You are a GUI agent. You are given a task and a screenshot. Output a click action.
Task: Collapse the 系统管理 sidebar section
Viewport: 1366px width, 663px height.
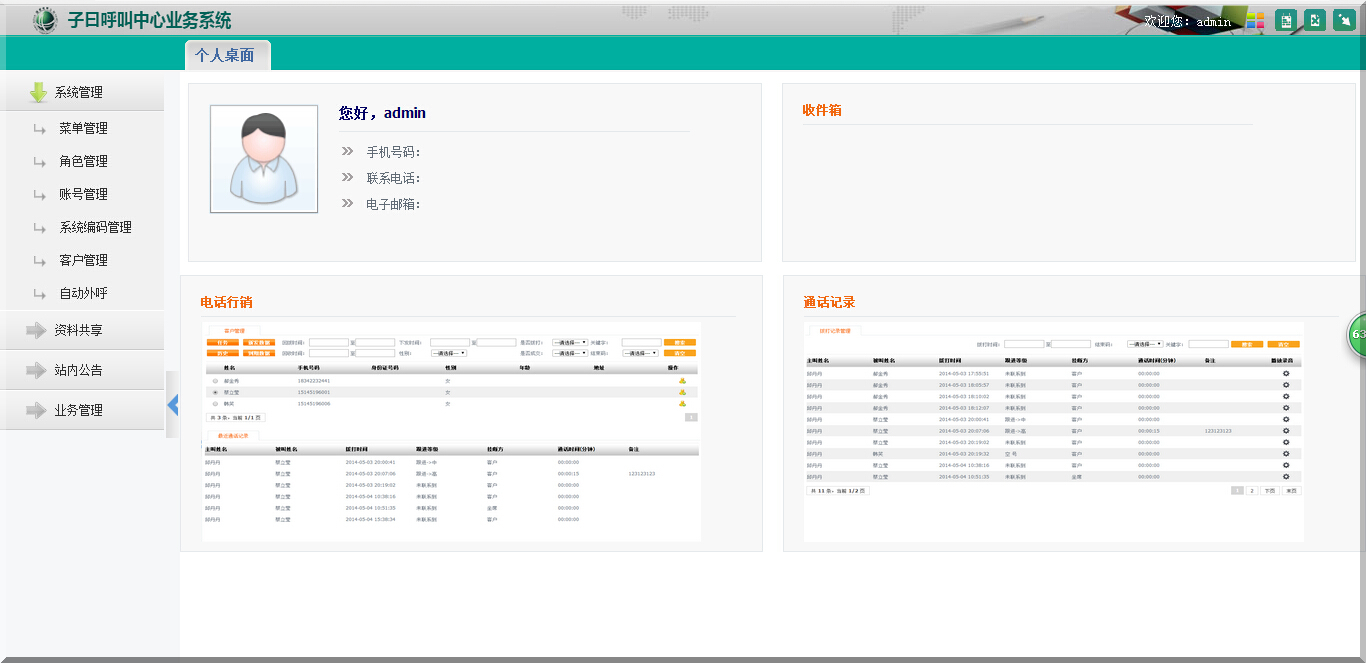(80, 92)
